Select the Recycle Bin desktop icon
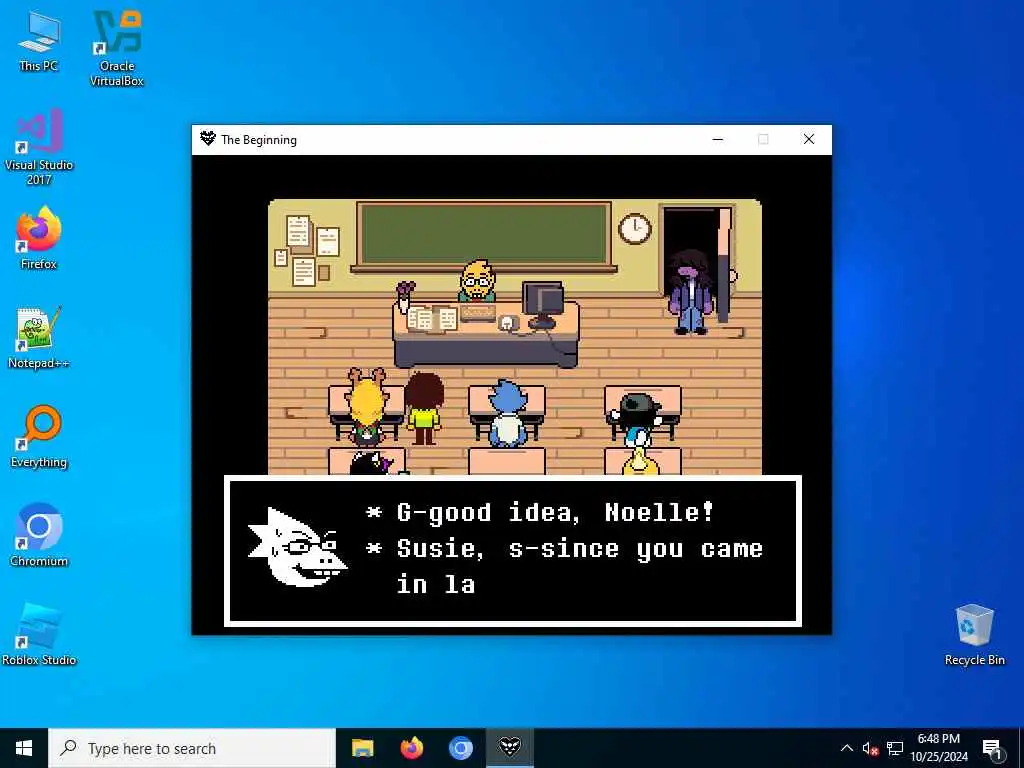 [x=974, y=635]
